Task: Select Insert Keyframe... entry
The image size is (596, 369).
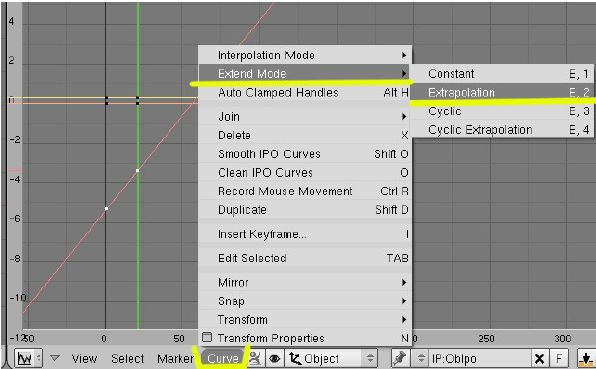Action: (x=305, y=234)
